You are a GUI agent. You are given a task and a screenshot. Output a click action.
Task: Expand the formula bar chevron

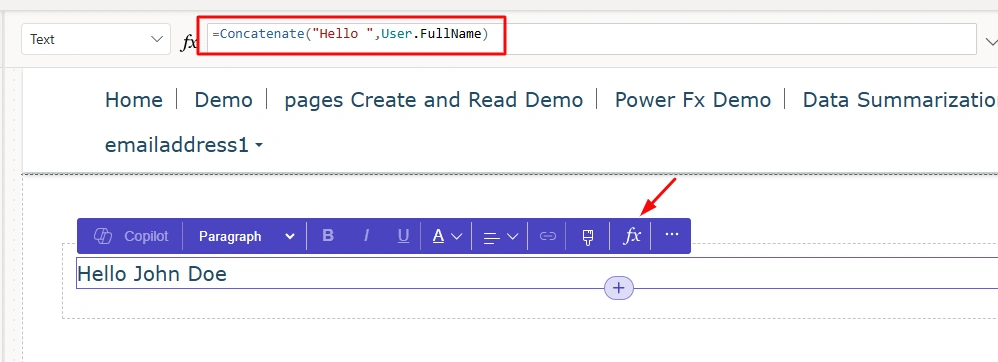point(990,41)
